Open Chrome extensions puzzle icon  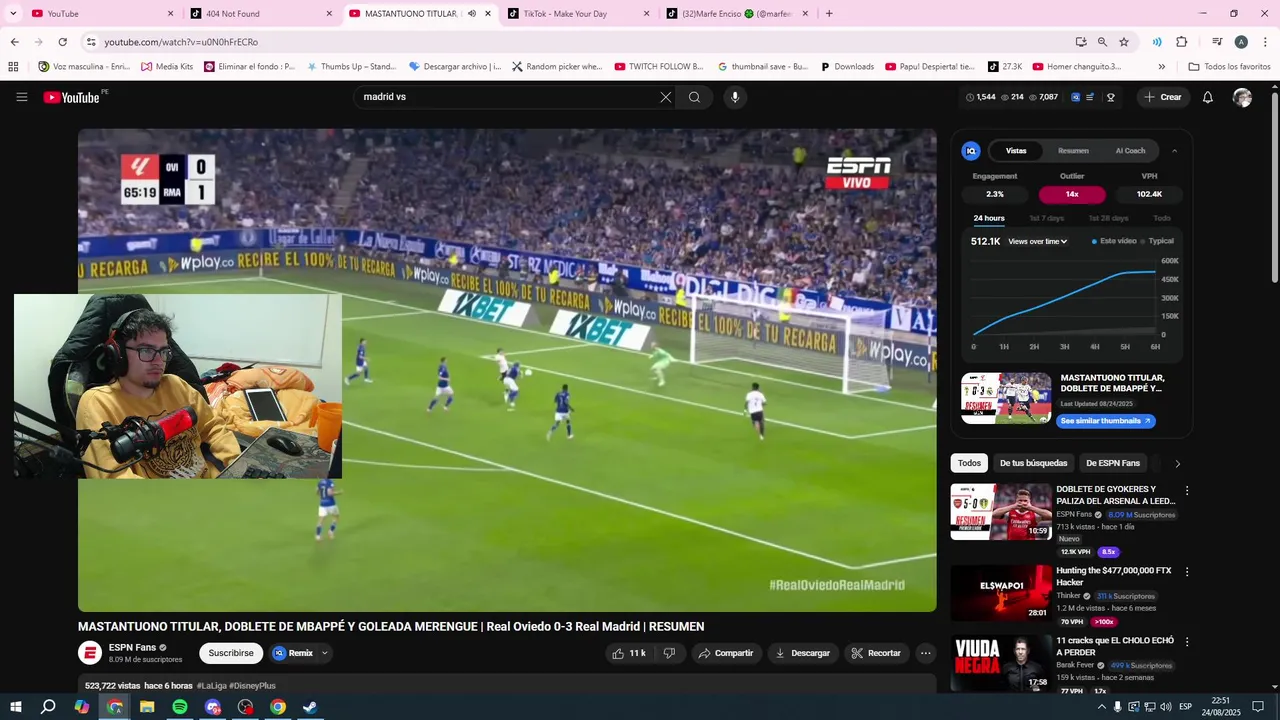1181,42
